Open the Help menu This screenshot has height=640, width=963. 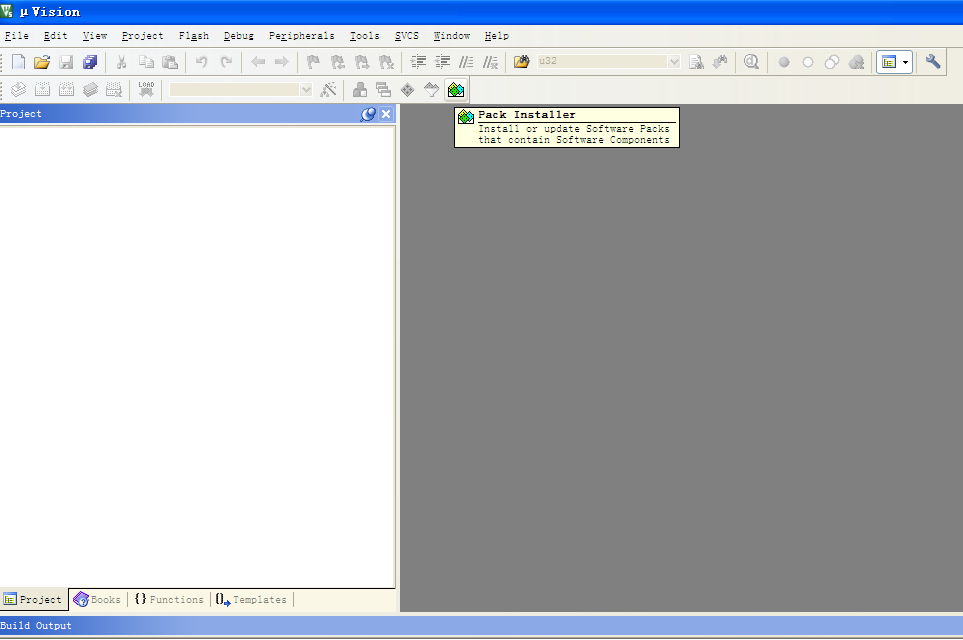496,36
